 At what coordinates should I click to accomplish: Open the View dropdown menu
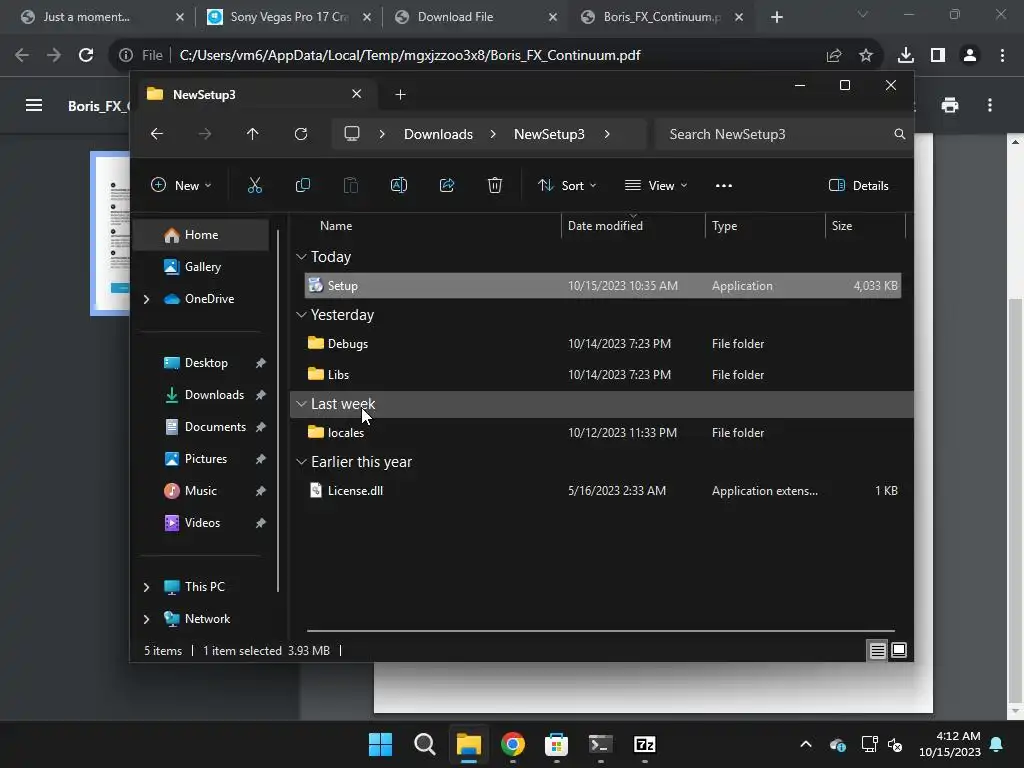656,185
